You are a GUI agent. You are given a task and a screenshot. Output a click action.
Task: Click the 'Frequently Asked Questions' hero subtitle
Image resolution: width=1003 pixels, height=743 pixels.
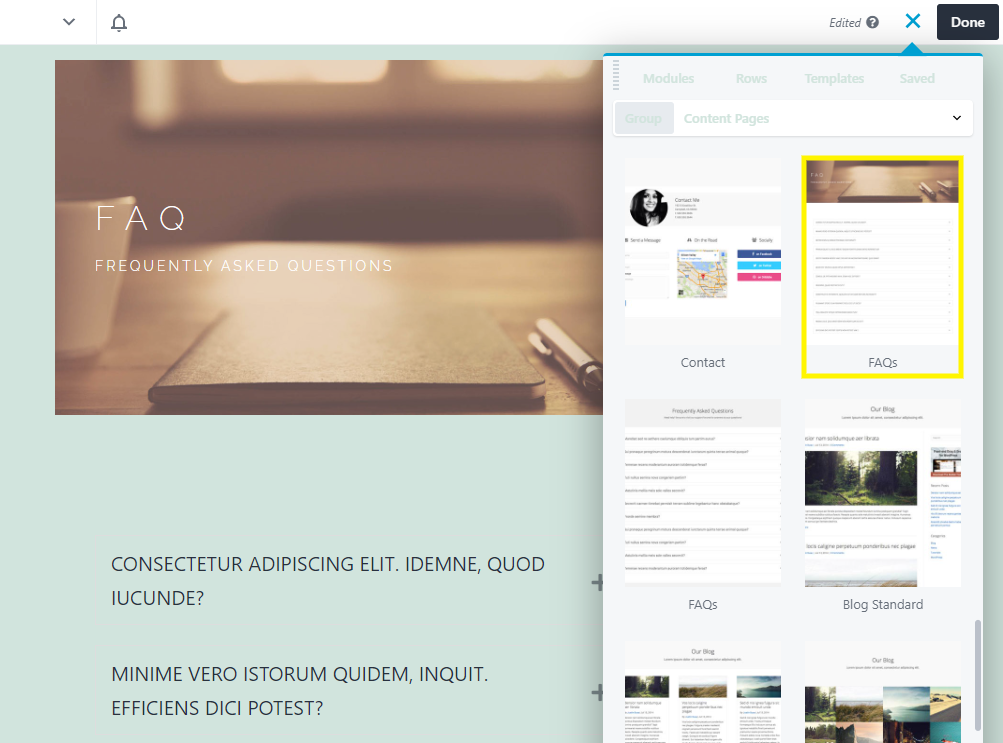[244, 266]
